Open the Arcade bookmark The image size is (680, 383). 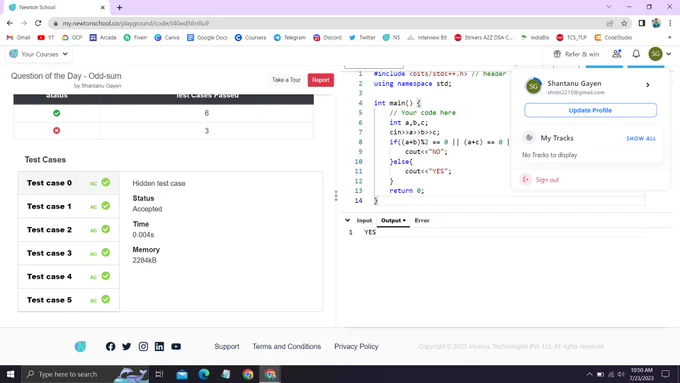pos(103,38)
